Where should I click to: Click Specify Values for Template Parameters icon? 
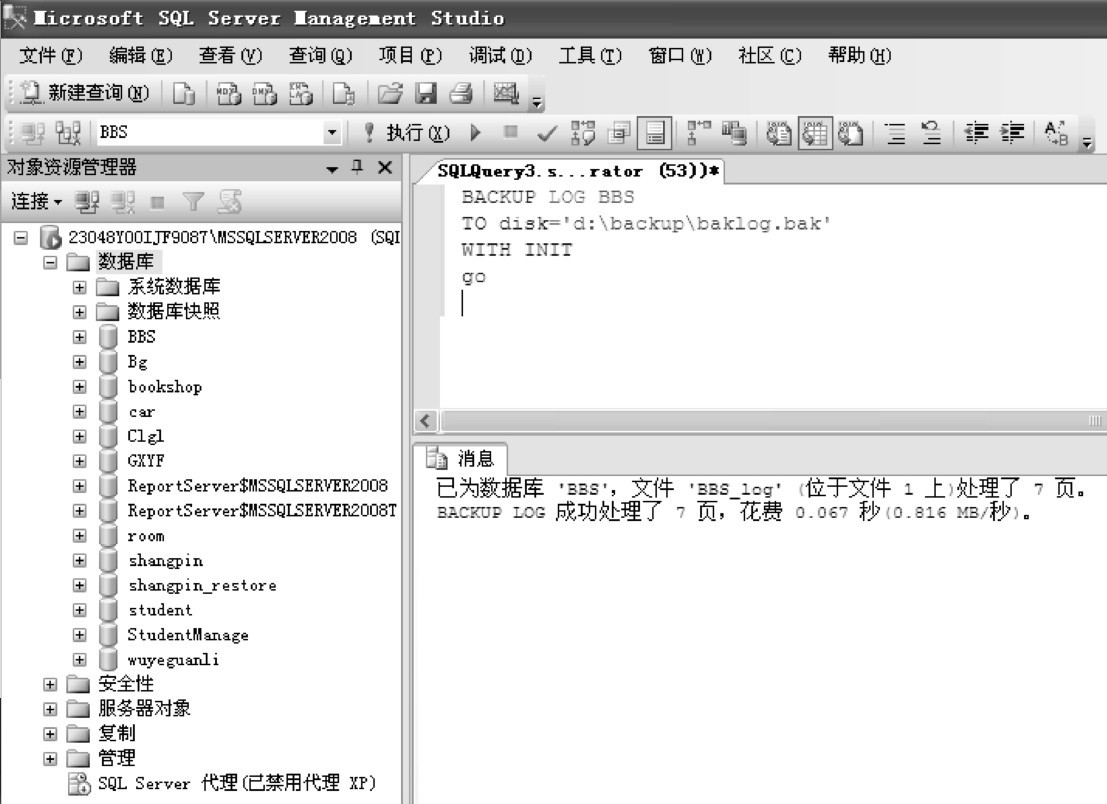click(x=1056, y=133)
